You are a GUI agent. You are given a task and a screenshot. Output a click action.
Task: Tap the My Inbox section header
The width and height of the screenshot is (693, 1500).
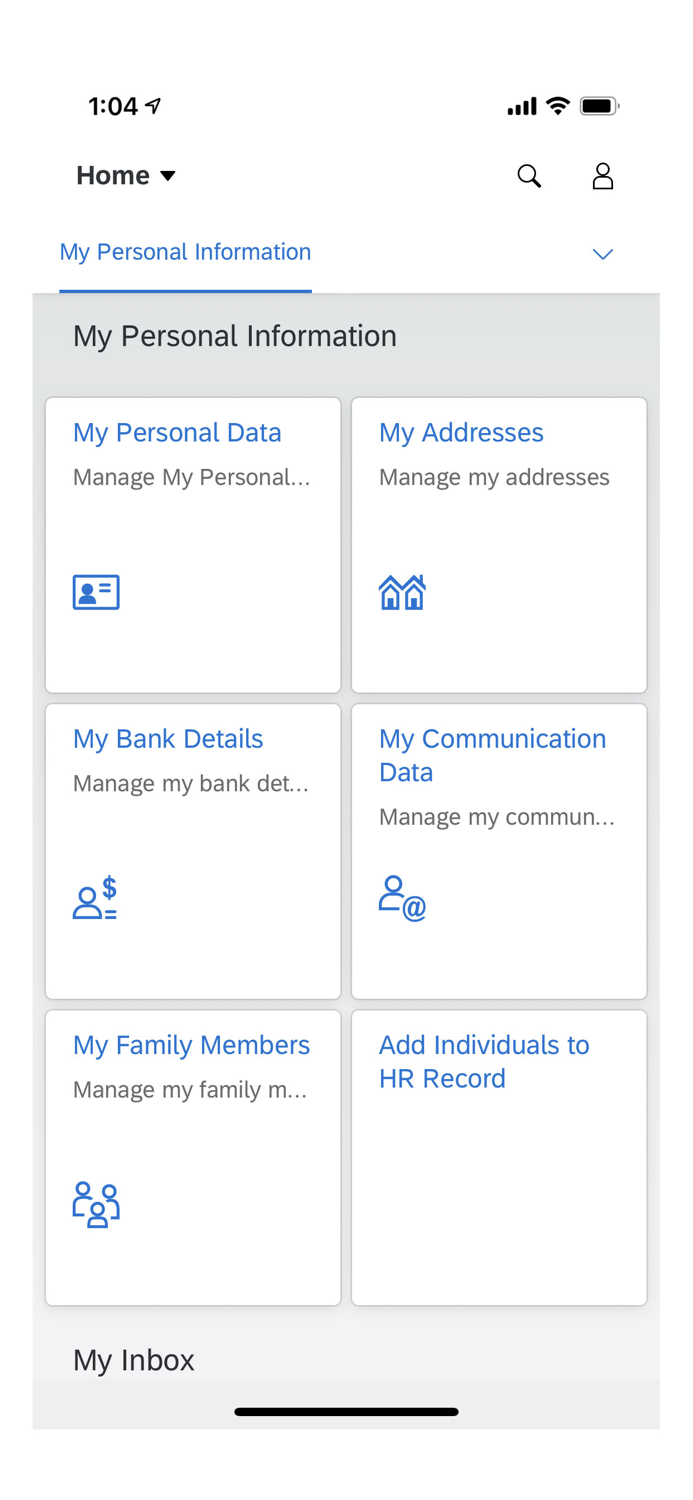click(133, 1359)
